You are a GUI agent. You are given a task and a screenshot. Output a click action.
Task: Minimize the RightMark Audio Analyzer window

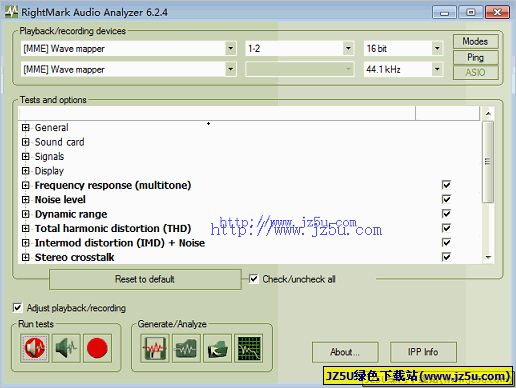(x=444, y=13)
